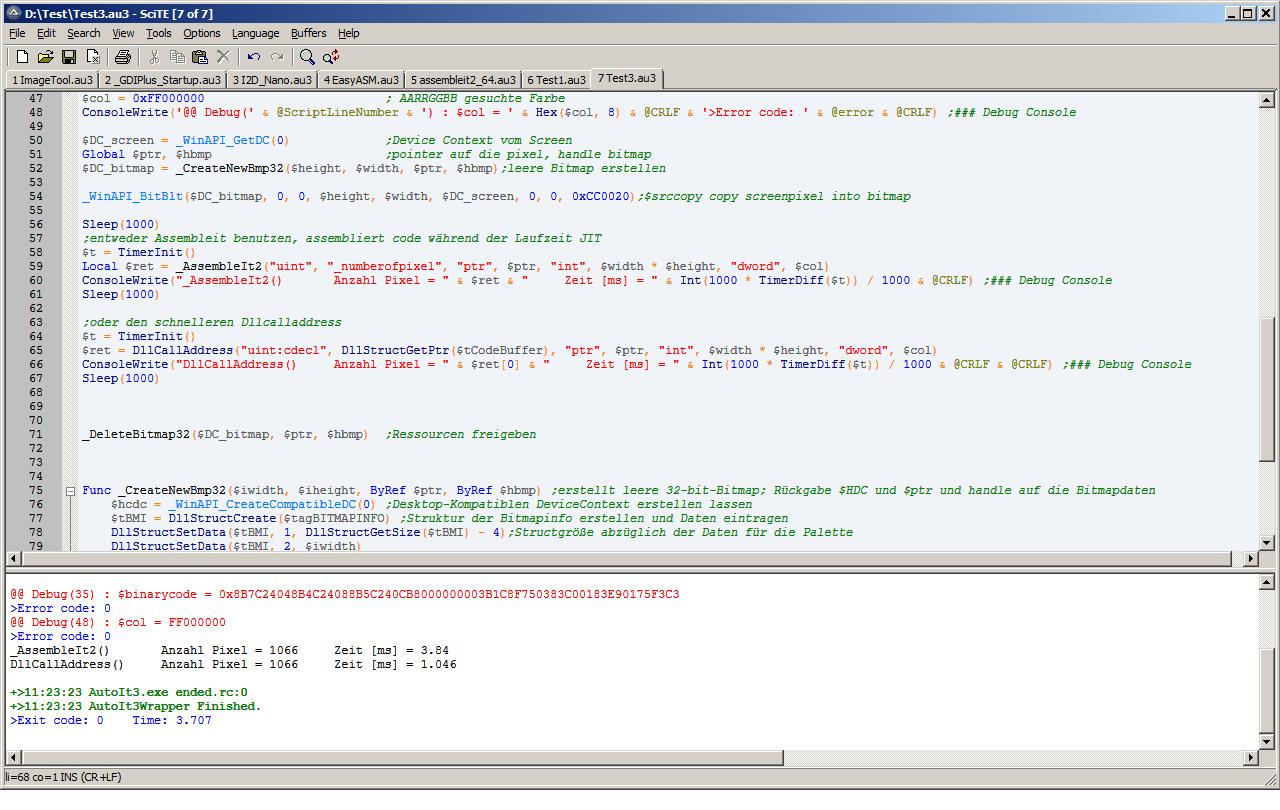This screenshot has width=1280, height=810.
Task: Close the current file via toolbar icon
Action: (93, 57)
